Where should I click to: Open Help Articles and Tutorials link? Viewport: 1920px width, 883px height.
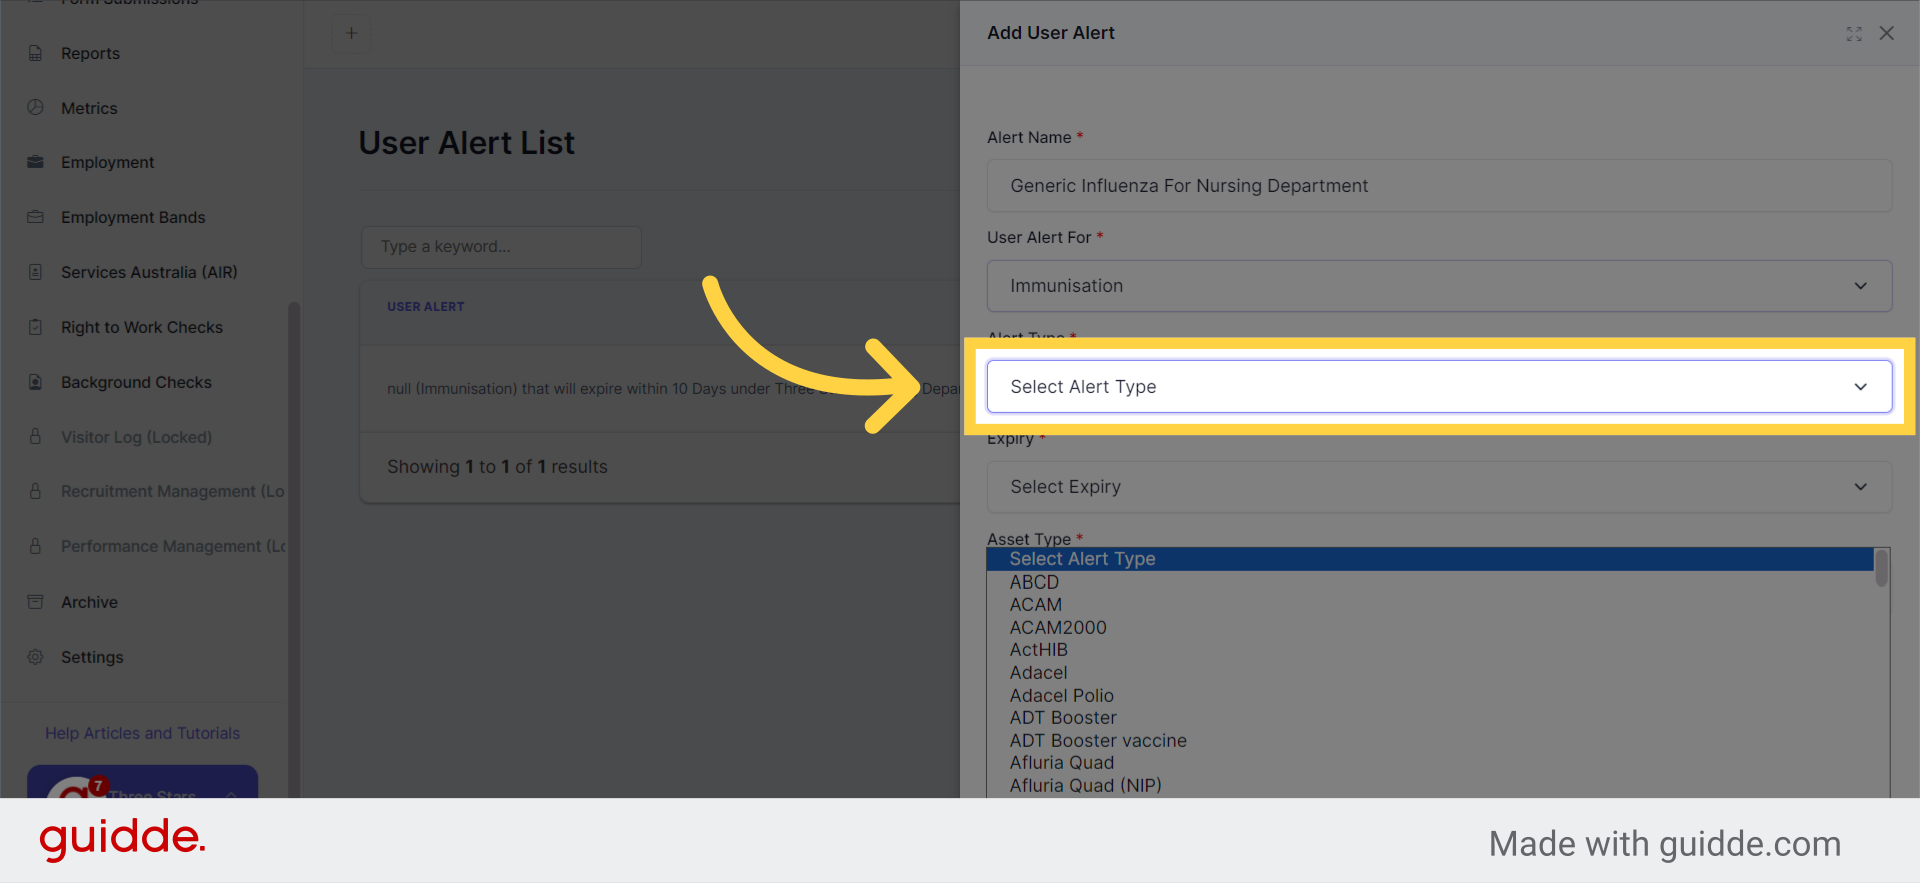pos(142,733)
